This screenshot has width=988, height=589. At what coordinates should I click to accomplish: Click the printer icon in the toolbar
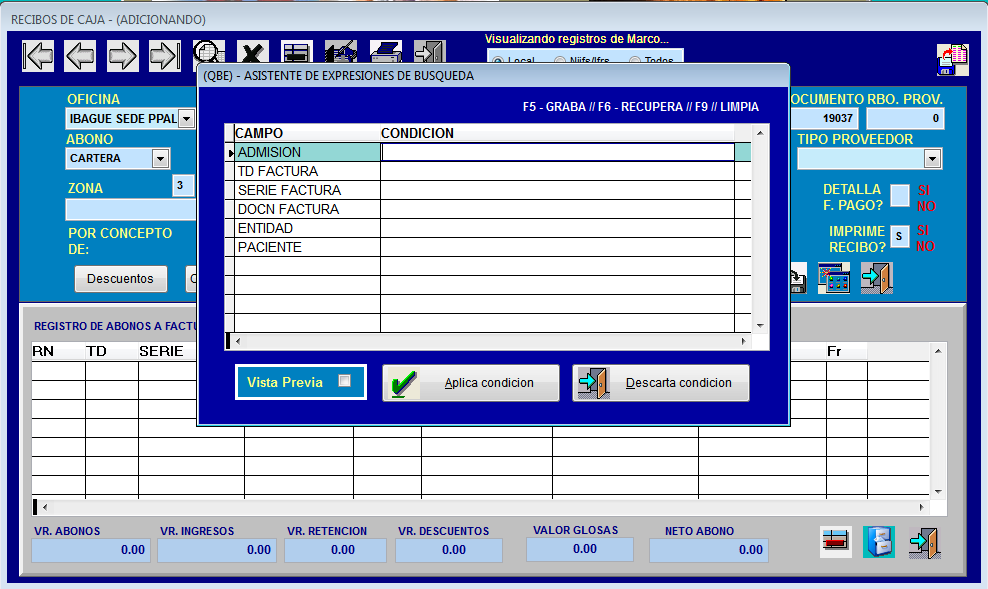point(386,52)
